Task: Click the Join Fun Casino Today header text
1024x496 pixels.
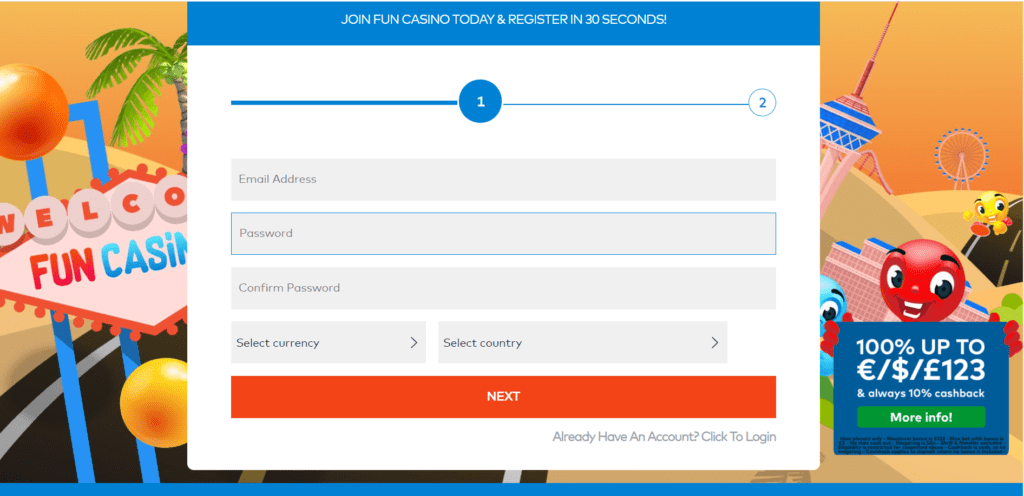Action: (504, 20)
